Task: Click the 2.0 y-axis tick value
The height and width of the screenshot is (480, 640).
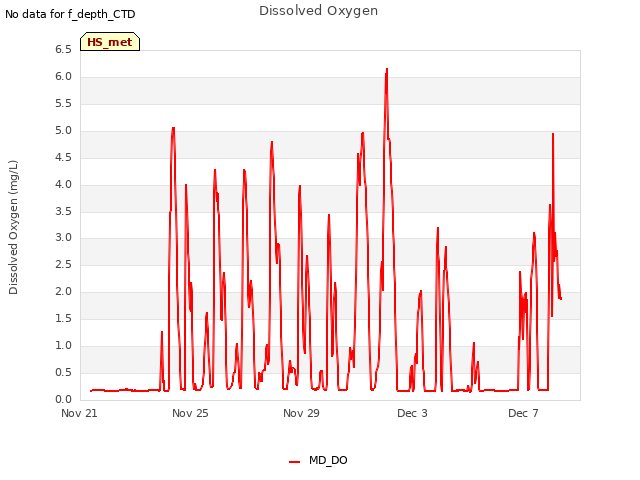Action: coord(63,291)
